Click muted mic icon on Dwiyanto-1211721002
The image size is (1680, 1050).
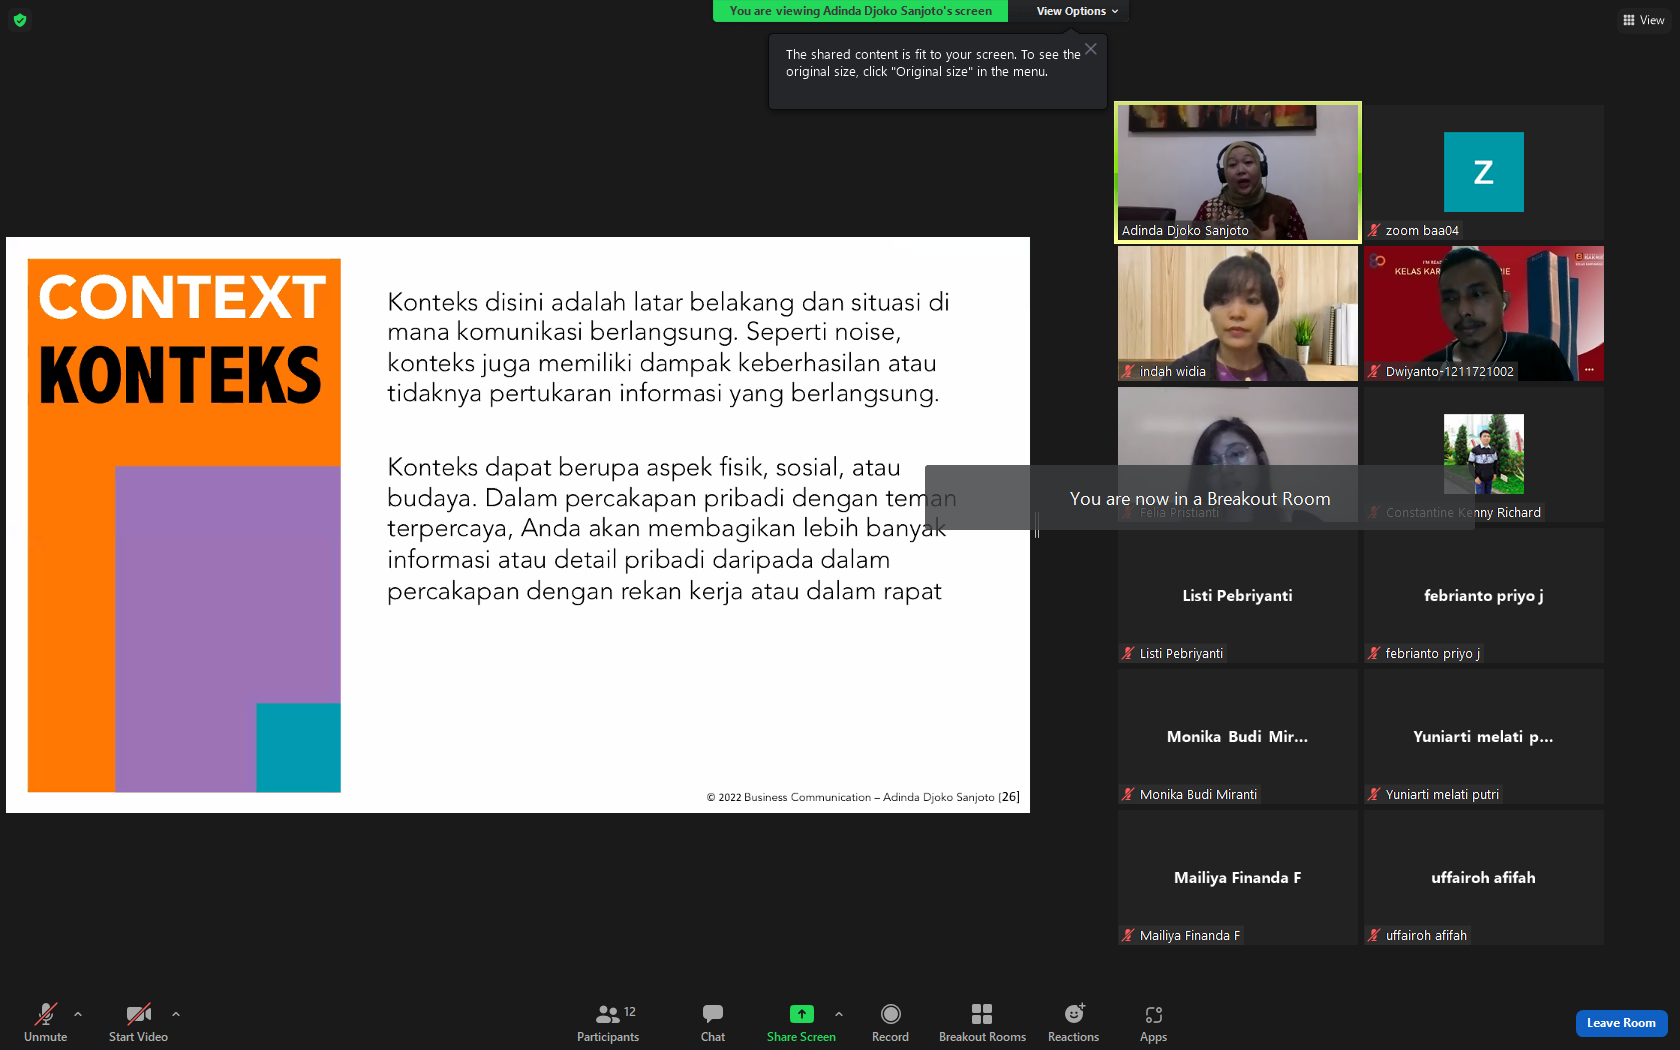[1375, 372]
